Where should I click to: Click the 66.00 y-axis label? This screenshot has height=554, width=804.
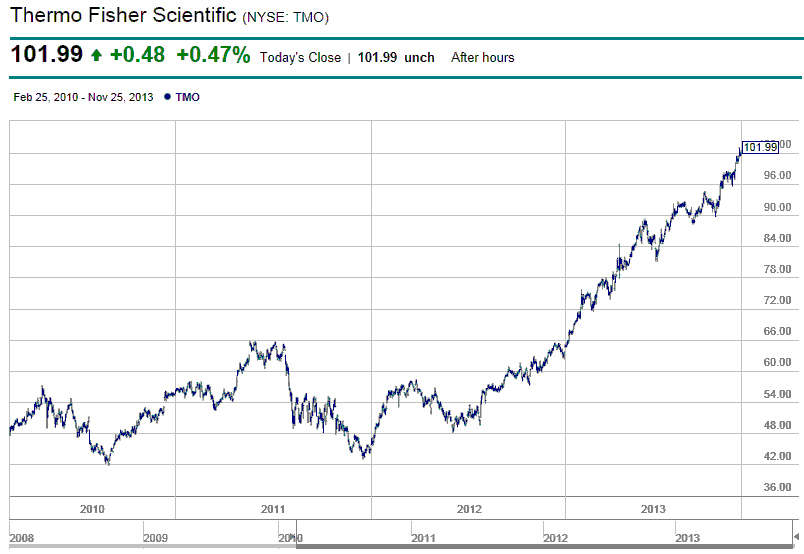(777, 331)
